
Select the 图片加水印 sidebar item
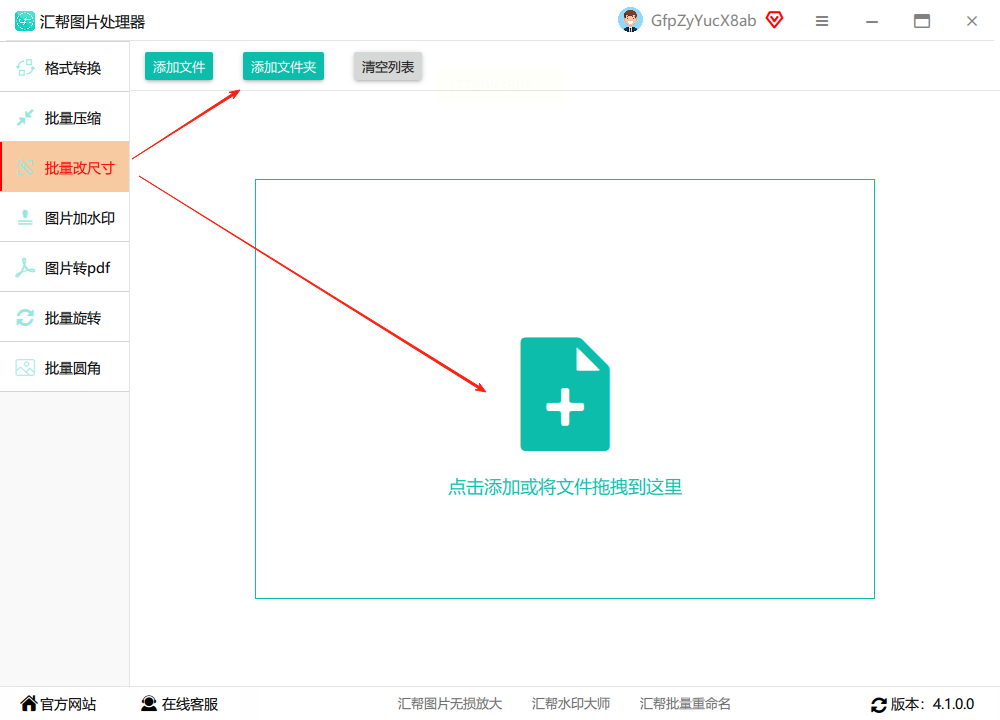tap(64, 218)
